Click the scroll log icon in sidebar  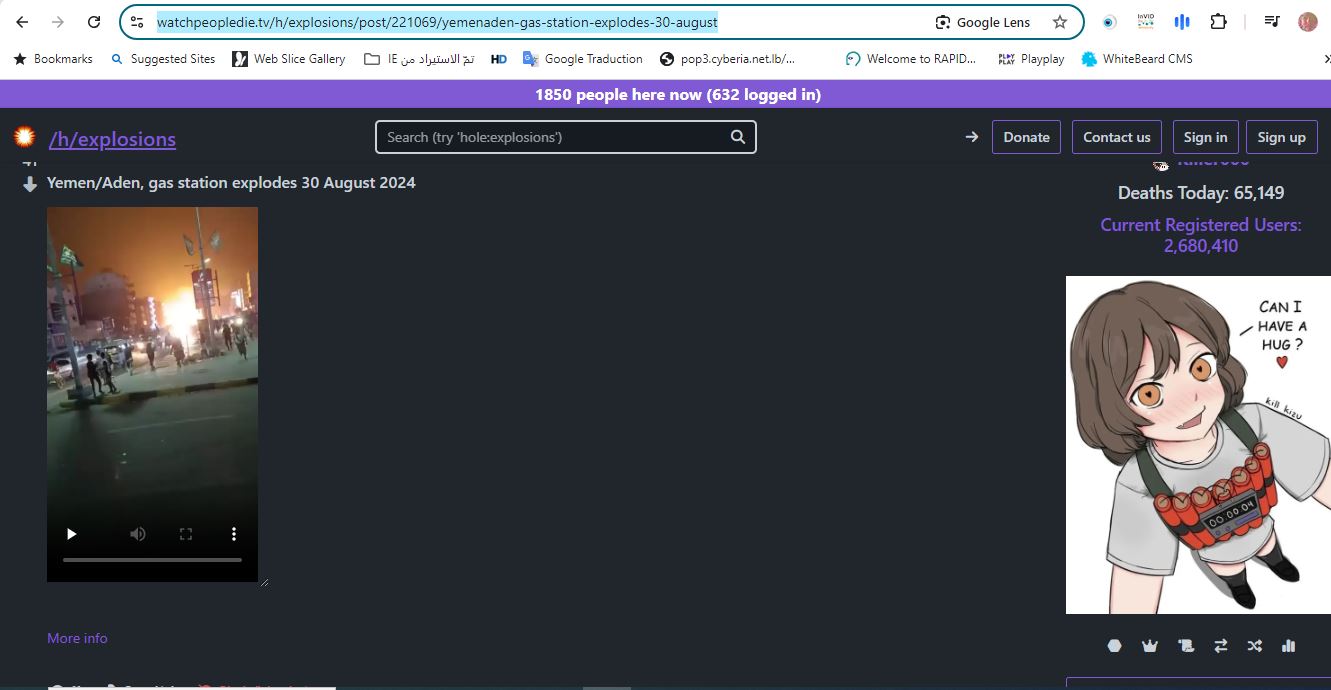coord(1186,646)
